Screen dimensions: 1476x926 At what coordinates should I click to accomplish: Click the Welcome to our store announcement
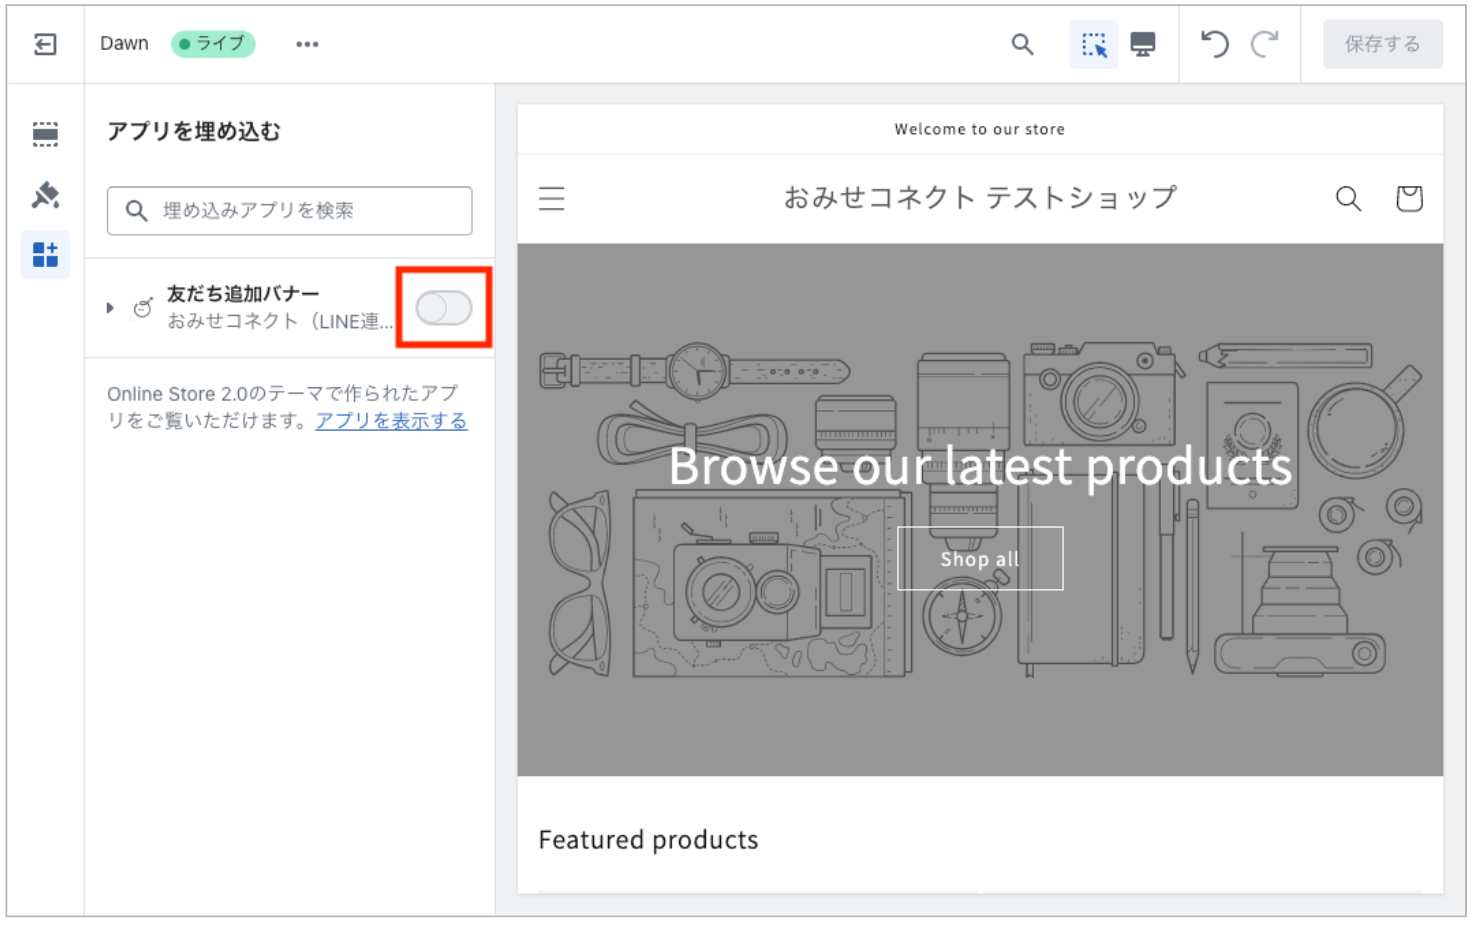980,129
